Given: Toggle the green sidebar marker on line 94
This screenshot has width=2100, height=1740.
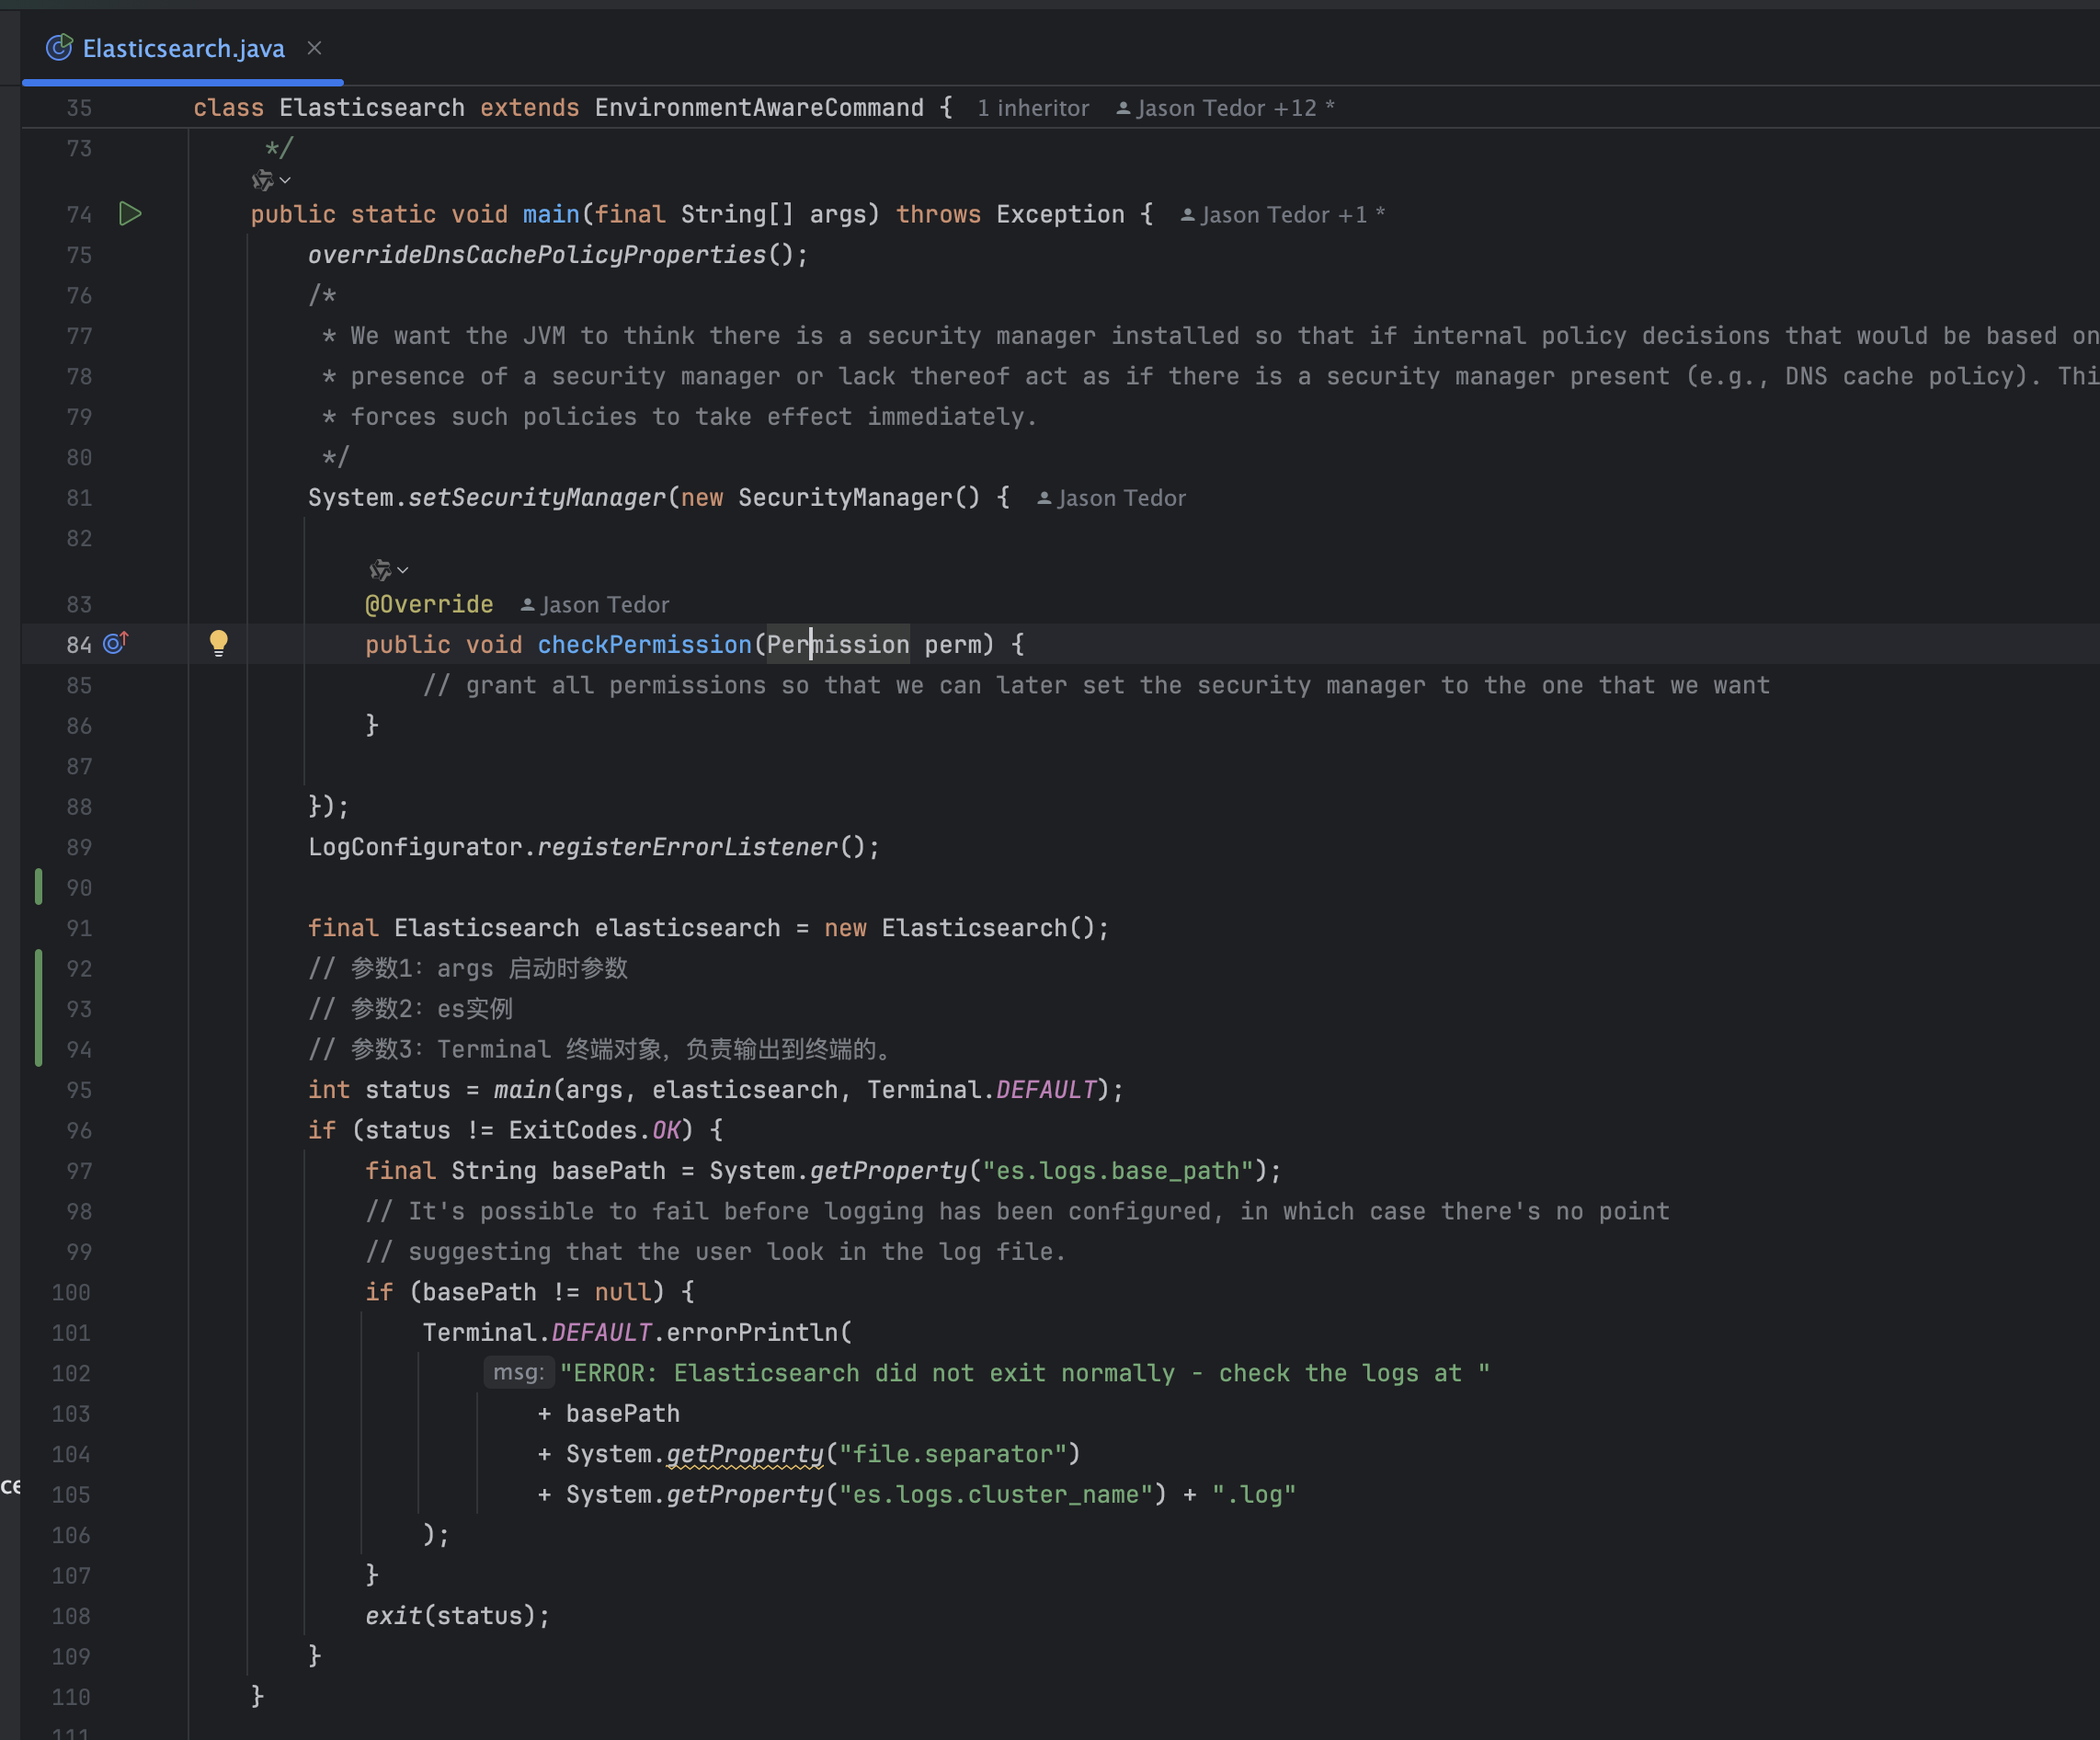Looking at the screenshot, I should point(39,1047).
